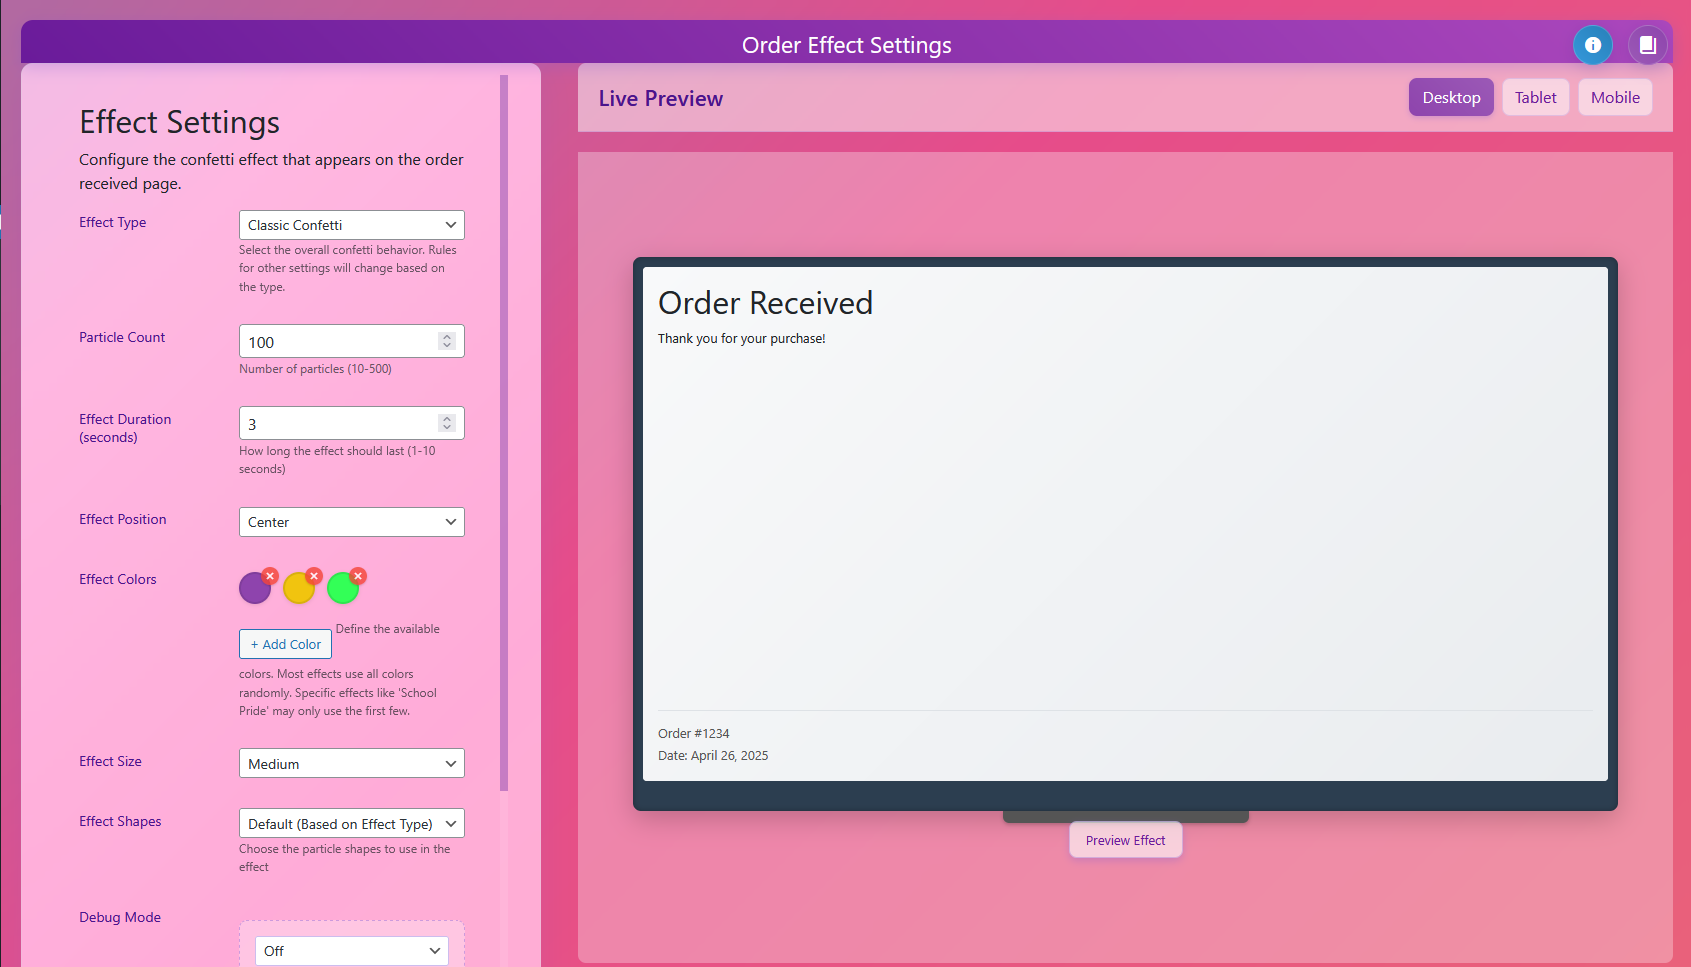Open the Effect Size dropdown

point(351,763)
